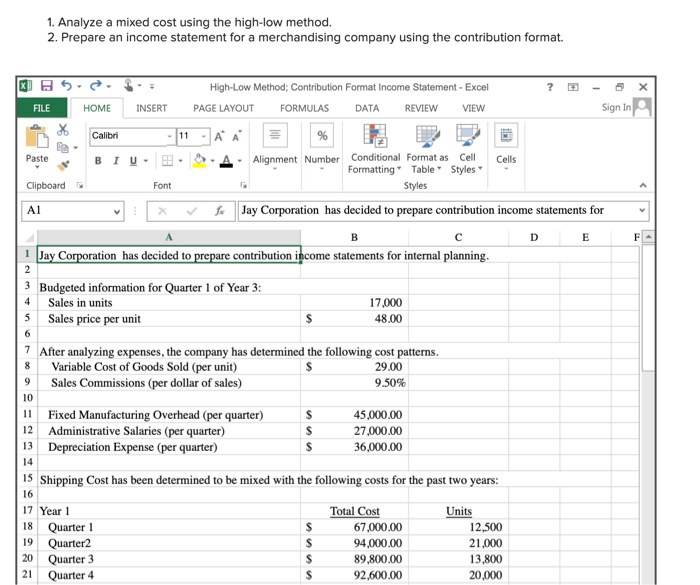The height and width of the screenshot is (585, 700).
Task: Select the 9.50% sales commissions cell
Action: (354, 383)
